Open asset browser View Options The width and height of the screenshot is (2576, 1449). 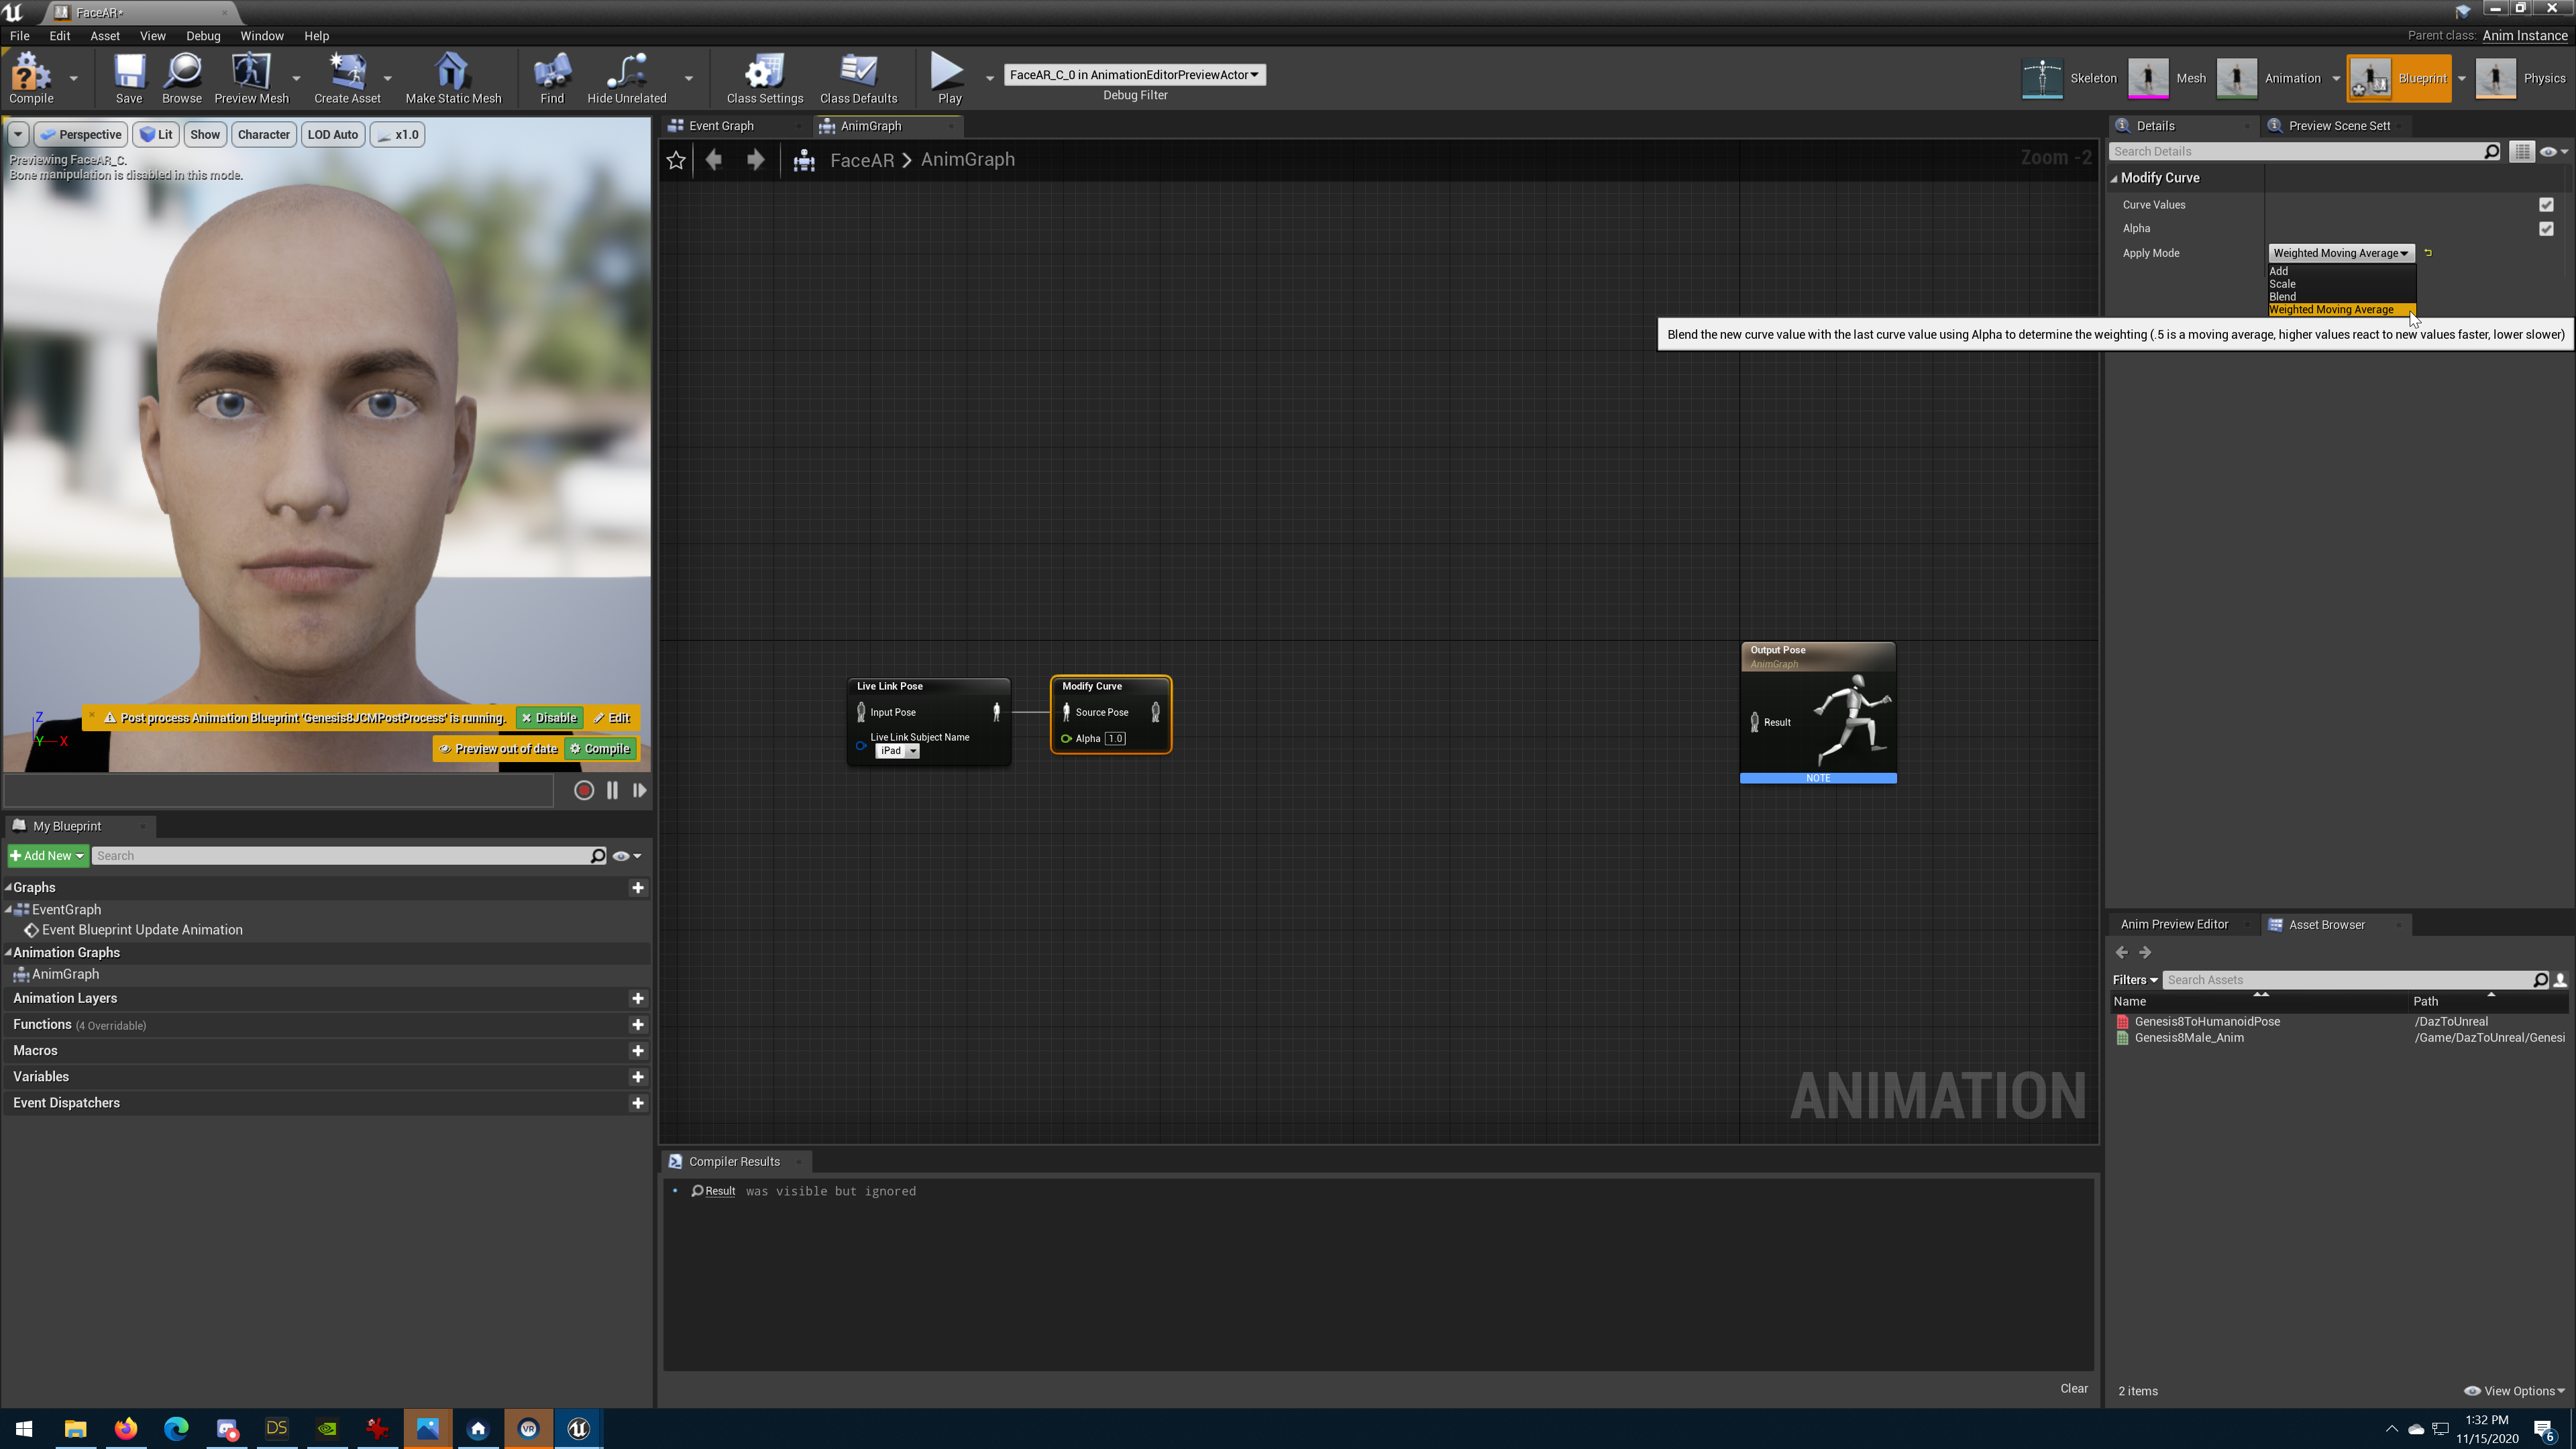point(2514,1391)
